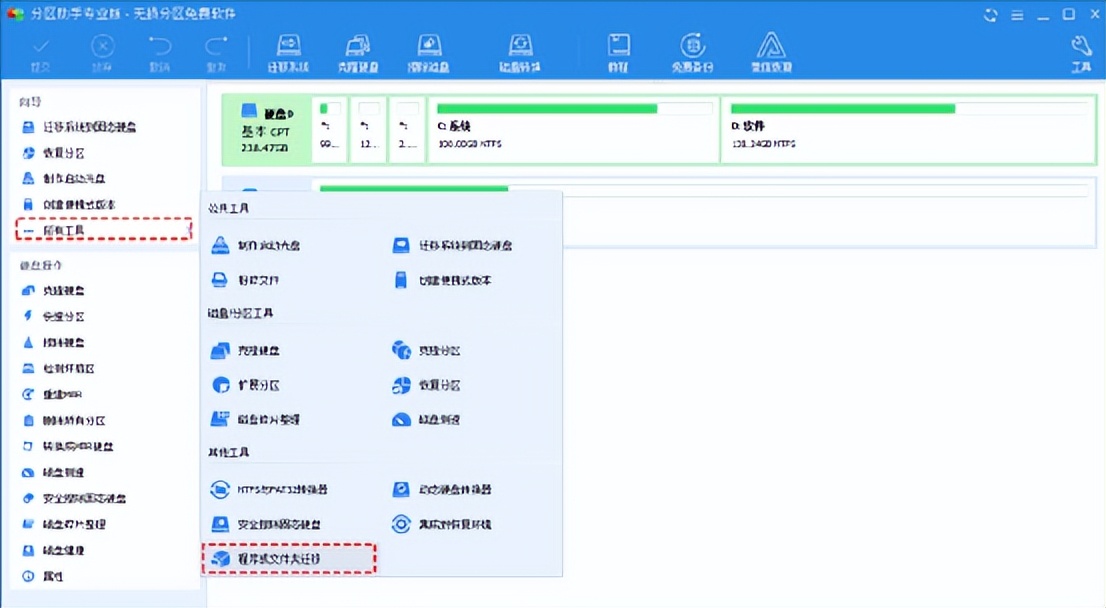Open the Disk Converter from the top toolbar
Screen dimensions: 1106x608
click(x=519, y=51)
